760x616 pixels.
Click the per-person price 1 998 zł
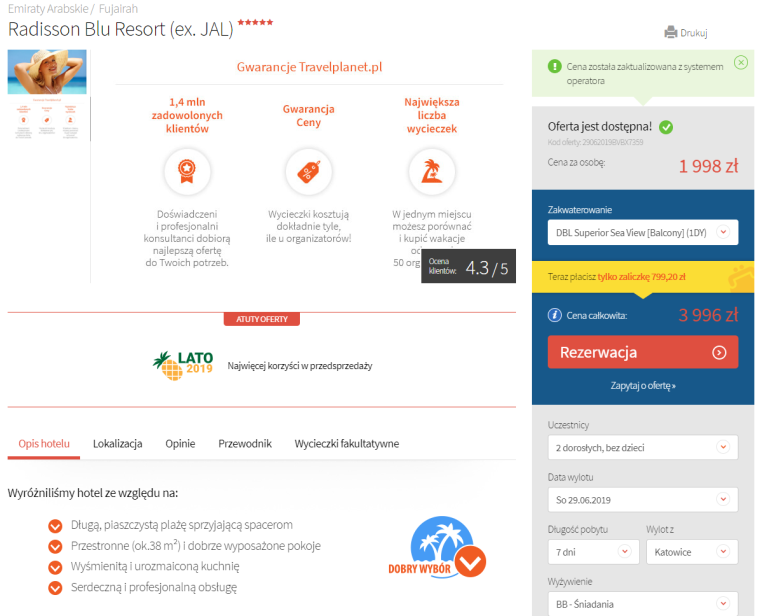(708, 166)
